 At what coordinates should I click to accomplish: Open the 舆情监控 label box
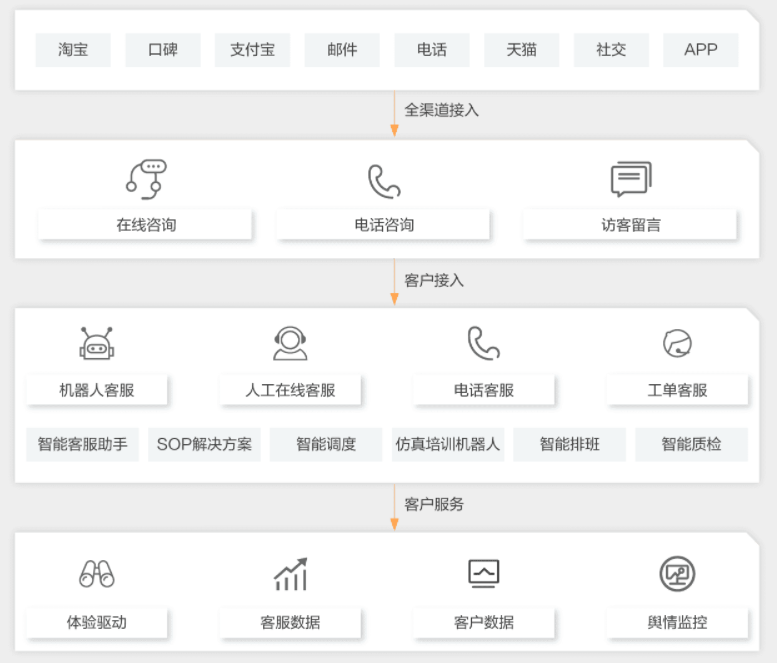(677, 622)
